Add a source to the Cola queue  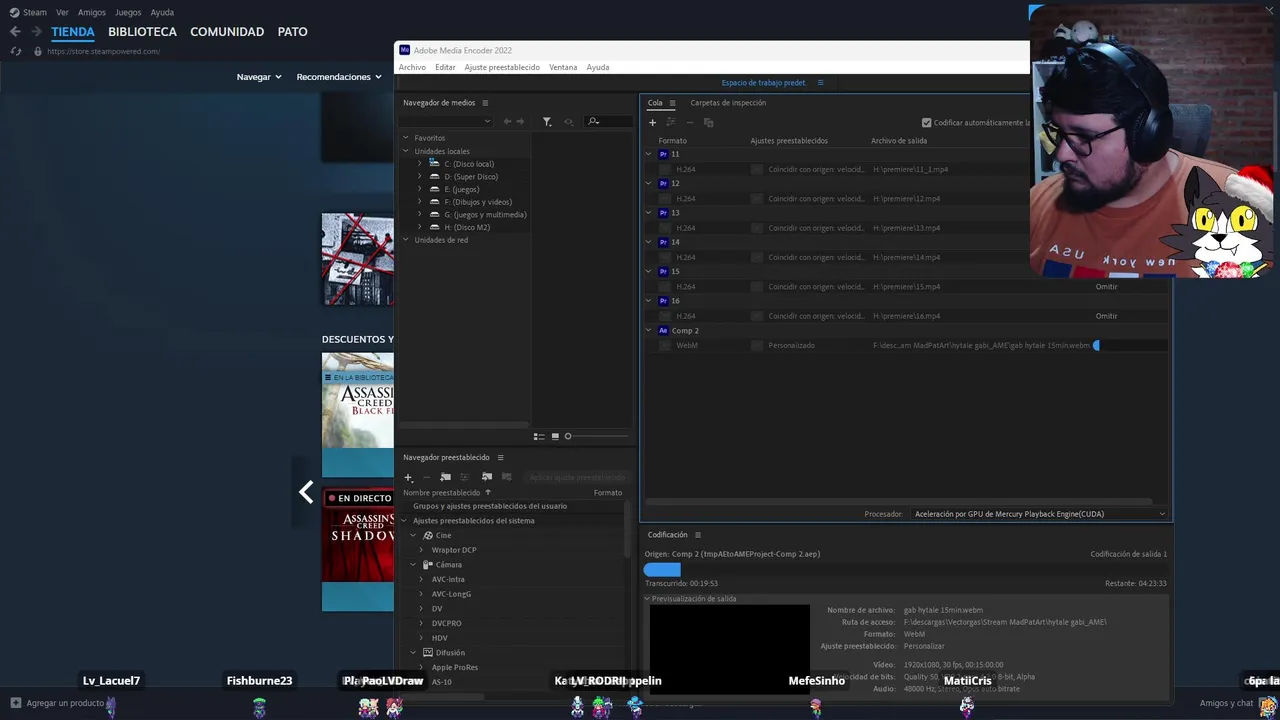tap(653, 122)
